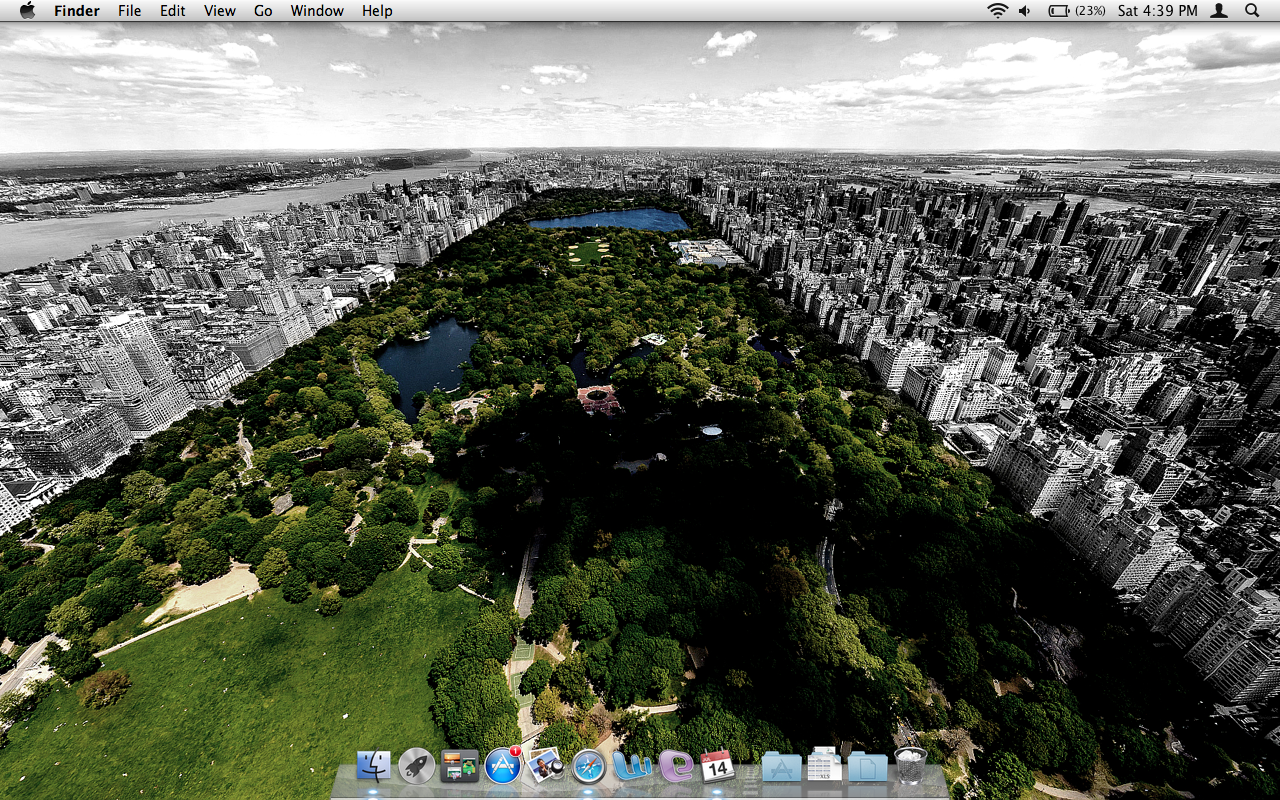Open iCal calendar showing 14
Viewport: 1280px width, 800px height.
[717, 766]
